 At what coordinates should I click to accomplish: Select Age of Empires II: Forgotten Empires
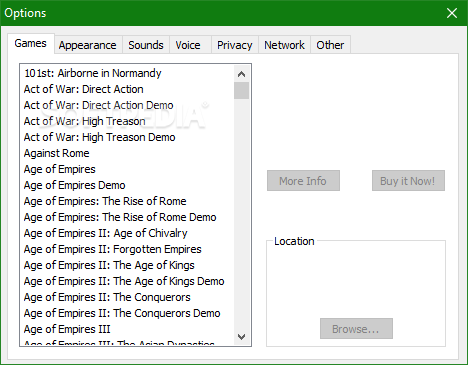point(128,249)
